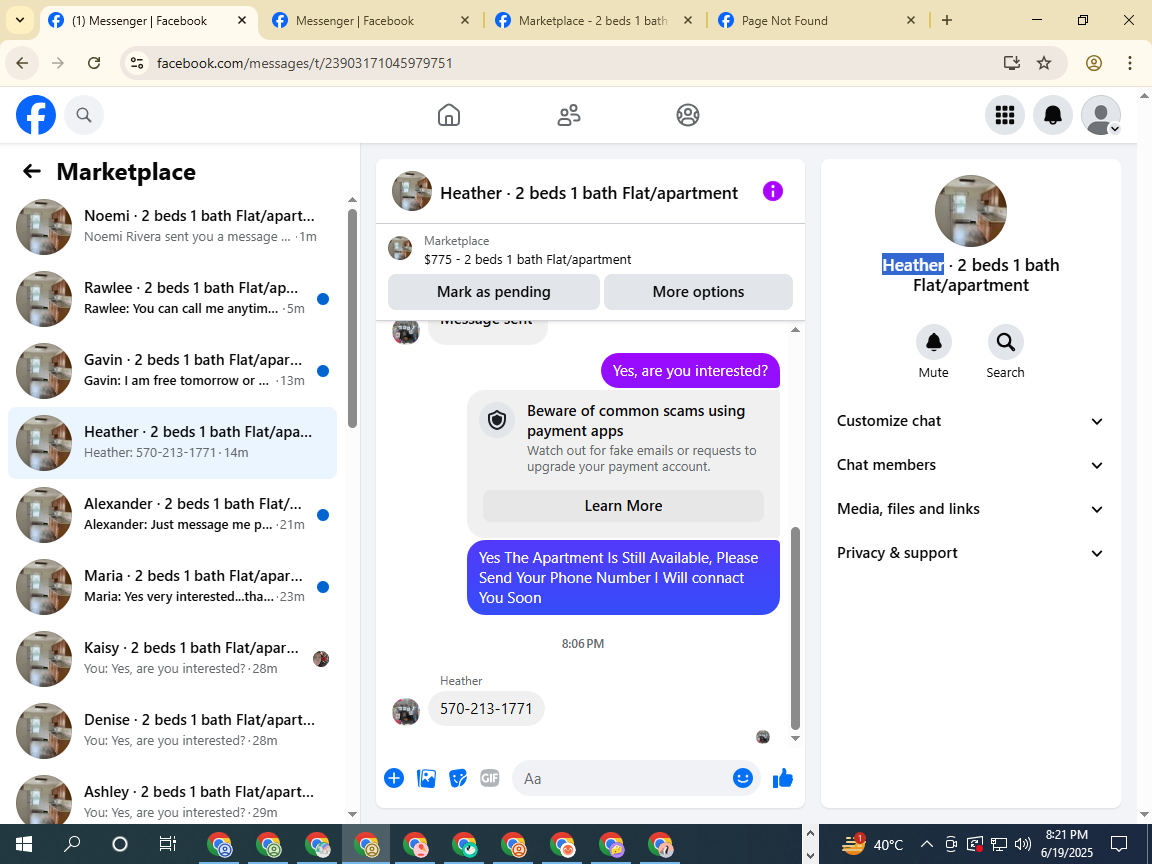Switch to Page Not Found tab
The height and width of the screenshot is (864, 1152).
click(x=816, y=21)
